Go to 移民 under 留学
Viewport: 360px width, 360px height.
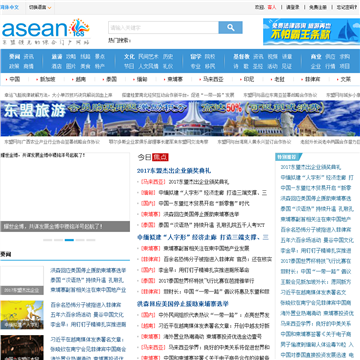click(x=210, y=66)
